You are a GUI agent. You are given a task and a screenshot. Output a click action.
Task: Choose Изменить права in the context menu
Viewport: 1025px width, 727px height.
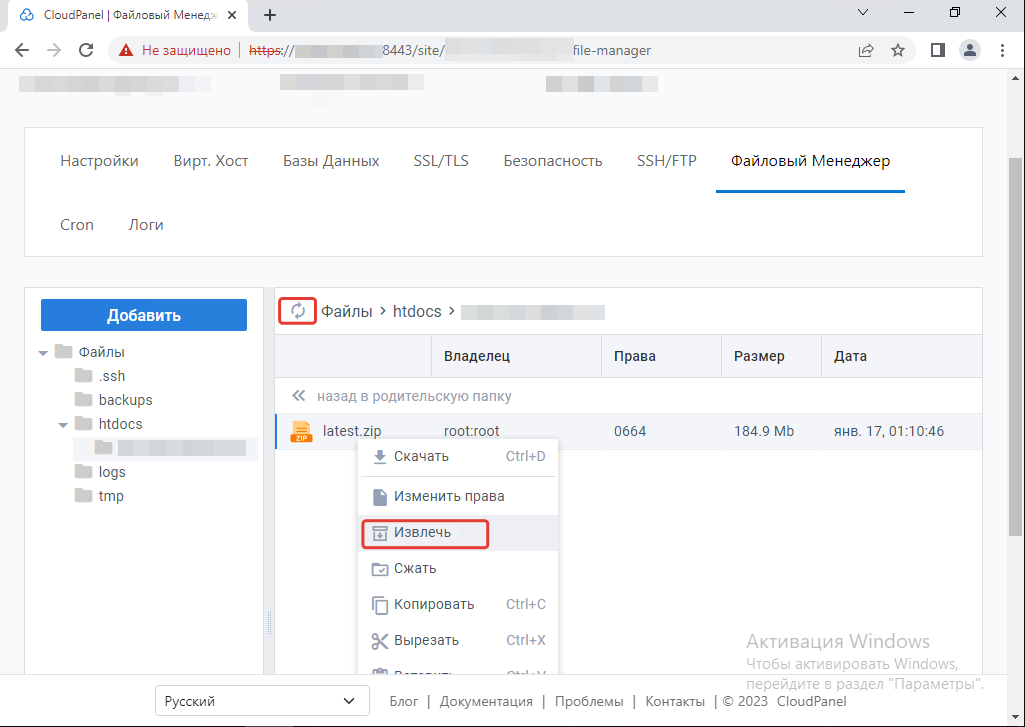point(449,496)
